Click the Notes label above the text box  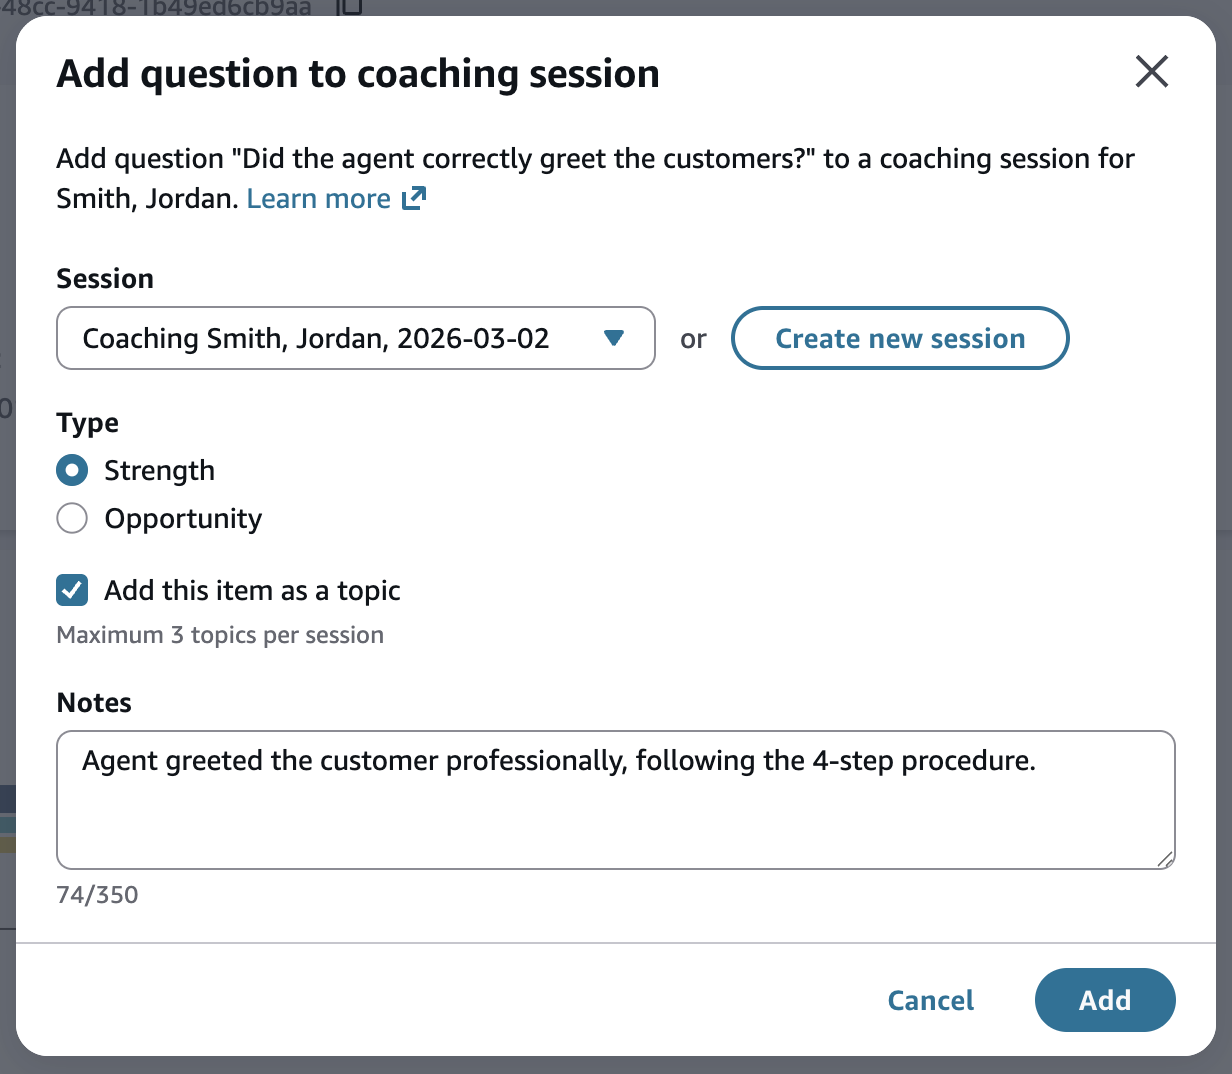coord(94,702)
